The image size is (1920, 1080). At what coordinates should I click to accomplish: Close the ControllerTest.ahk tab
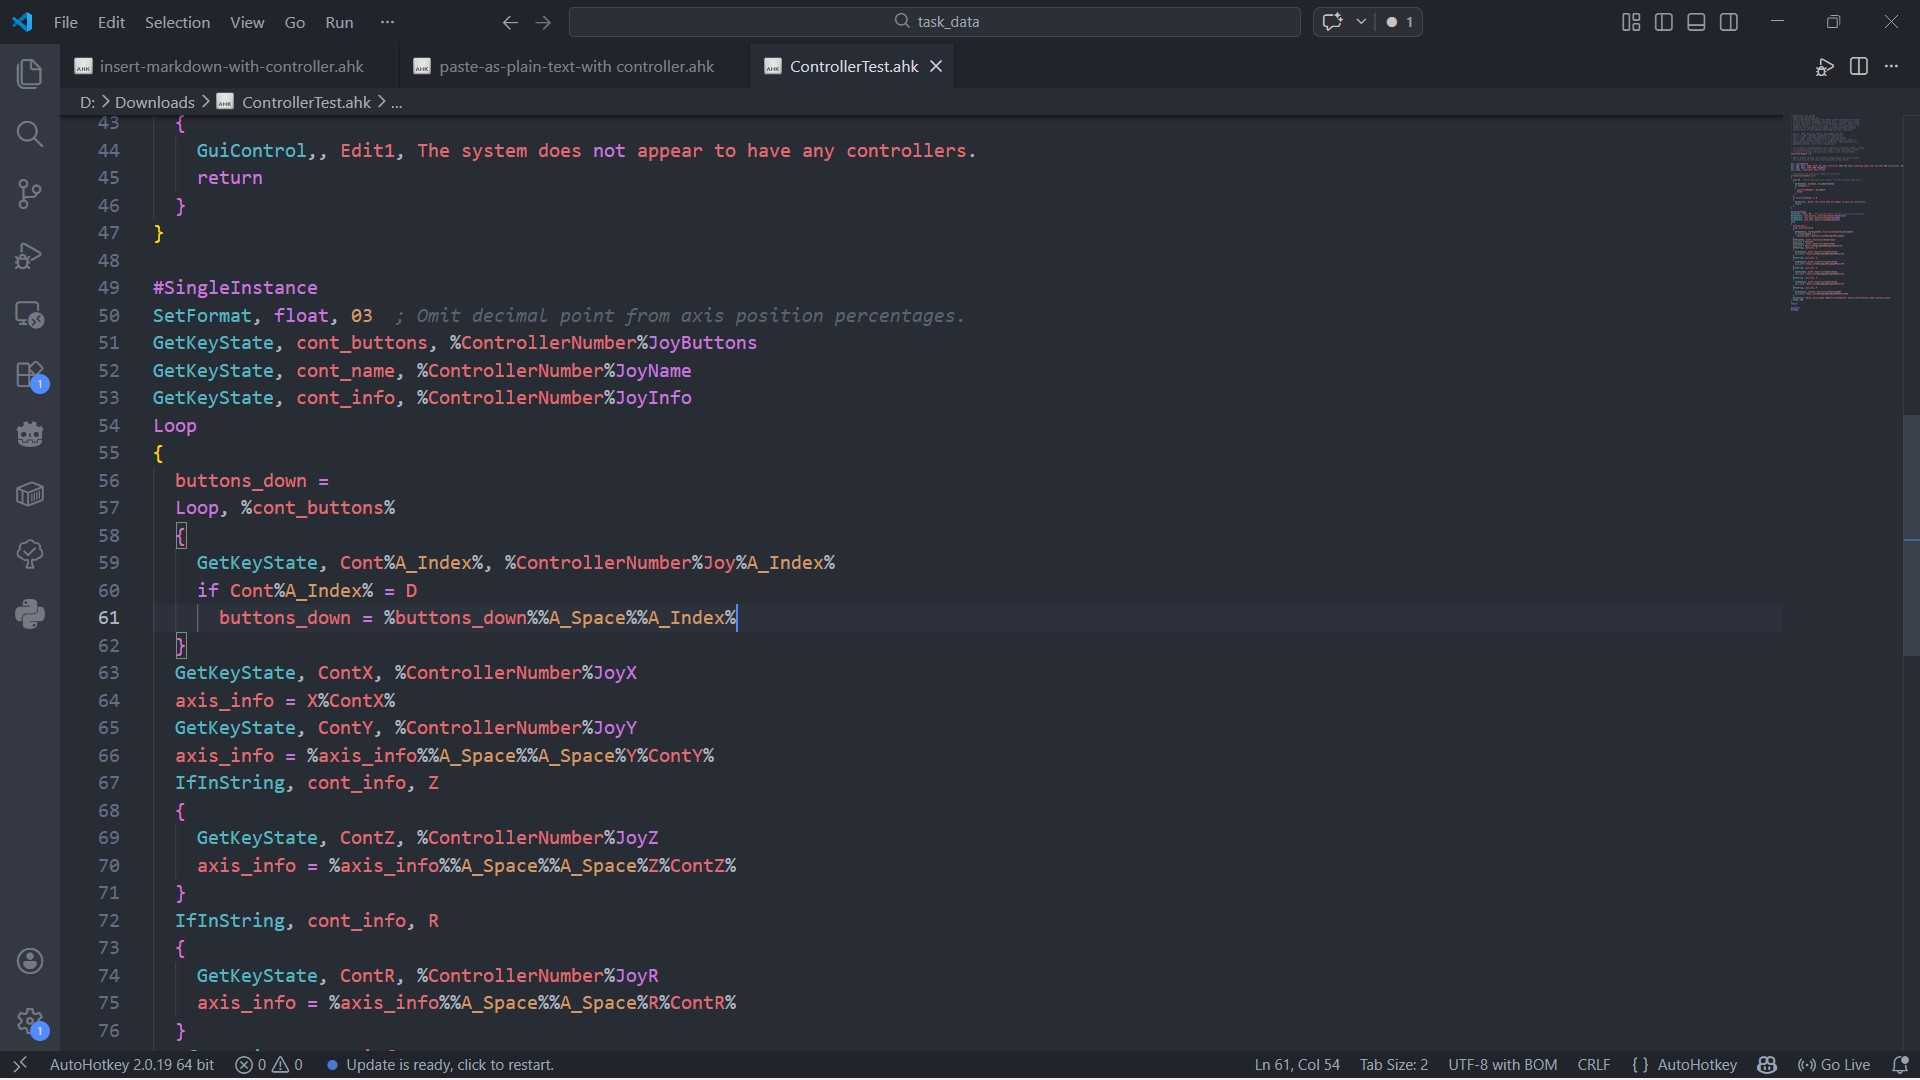click(936, 66)
